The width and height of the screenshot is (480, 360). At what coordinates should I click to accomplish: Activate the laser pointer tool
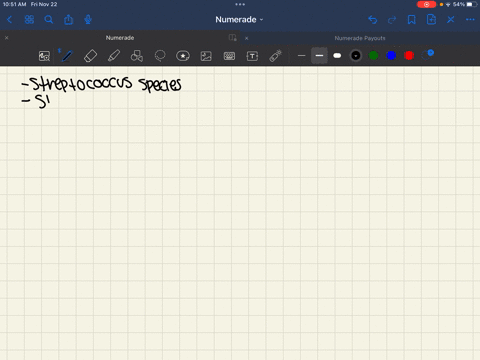(x=275, y=56)
